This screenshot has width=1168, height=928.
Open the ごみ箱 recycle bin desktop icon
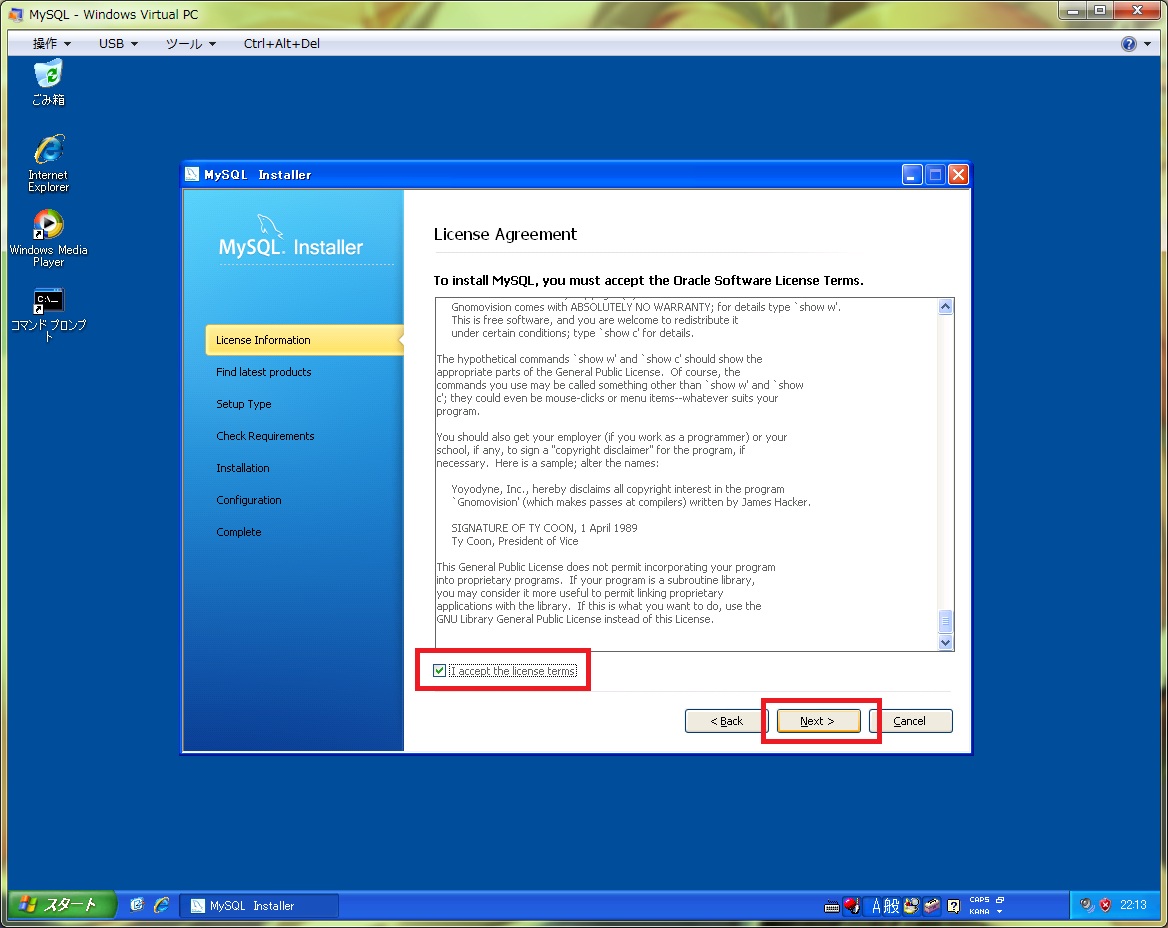tap(48, 84)
